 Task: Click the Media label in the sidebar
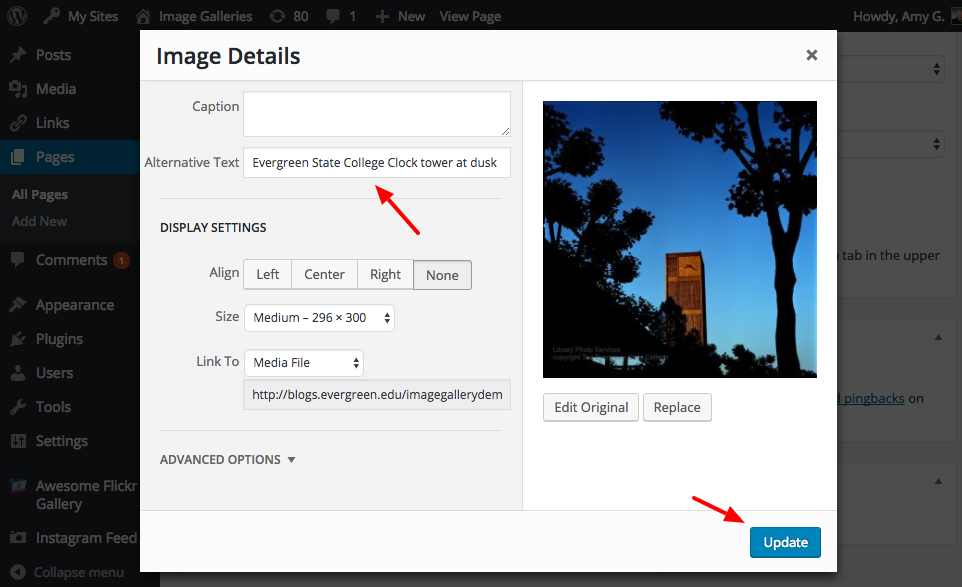pos(56,89)
